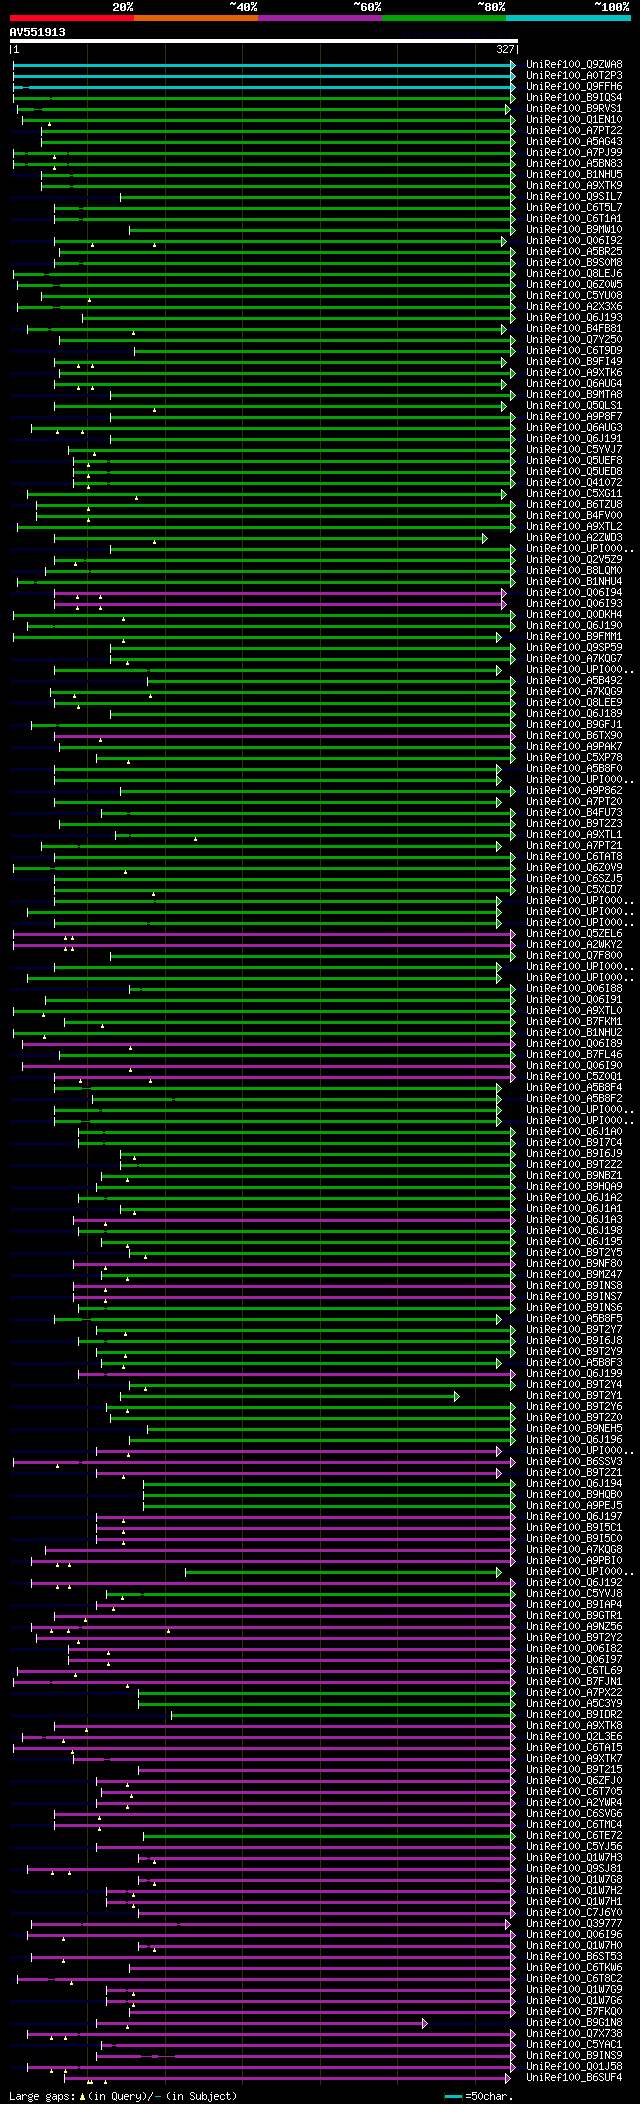Select hit UniRef100_Q6J193
The height and width of the screenshot is (2104, 640).
click(574, 318)
